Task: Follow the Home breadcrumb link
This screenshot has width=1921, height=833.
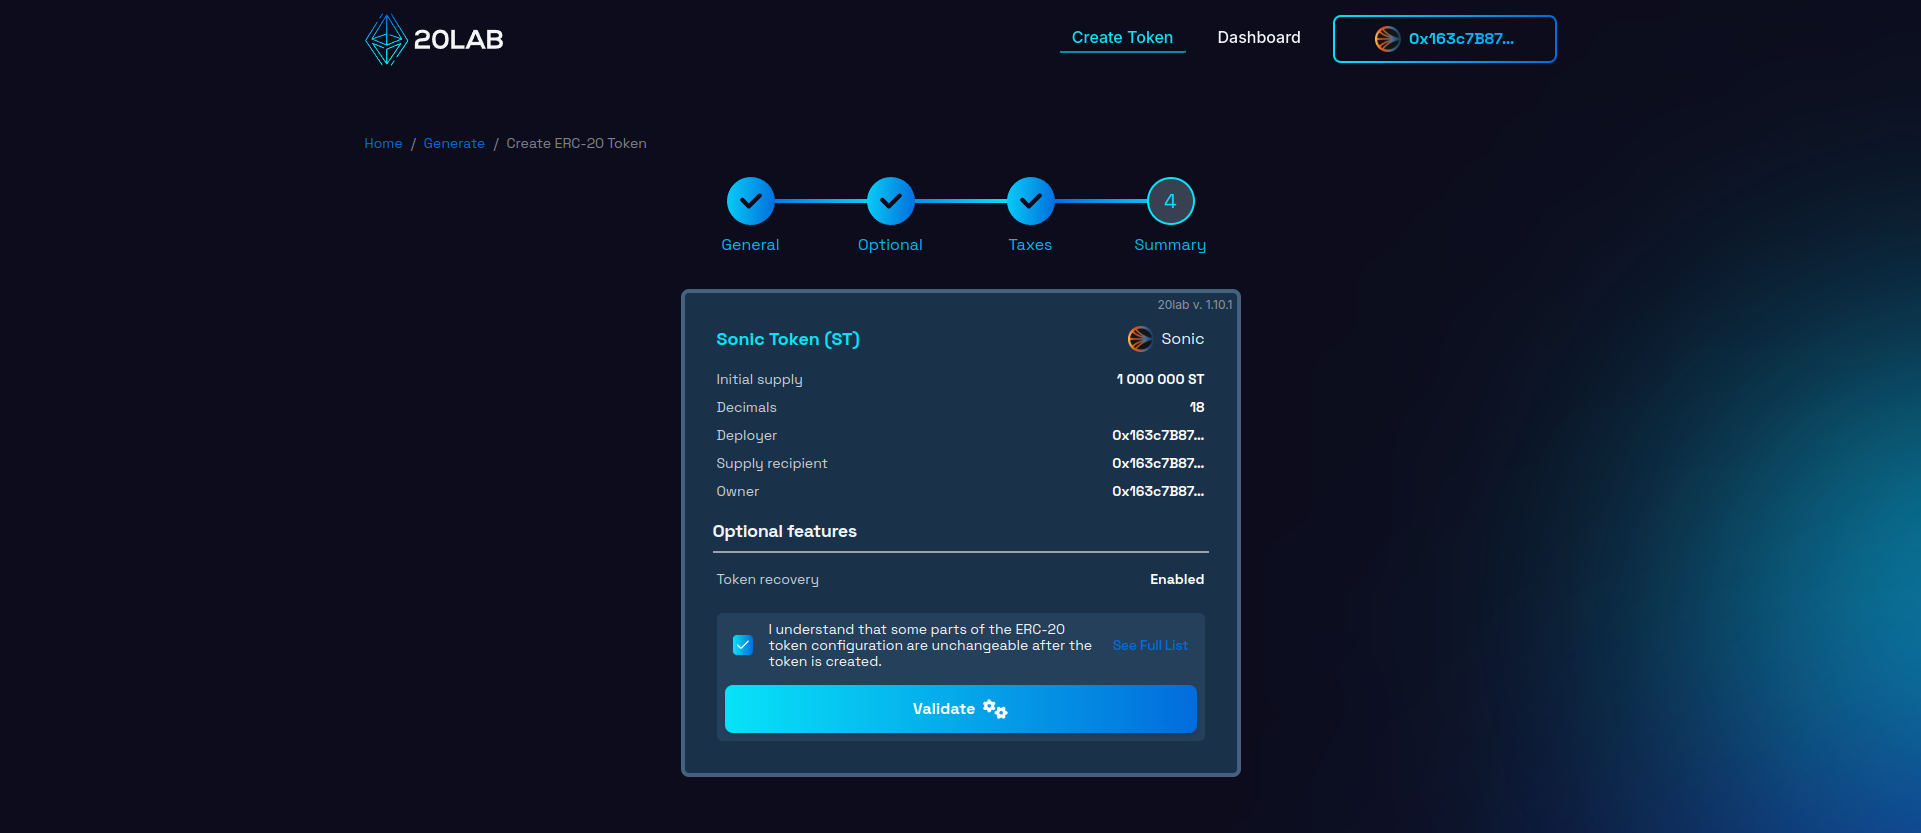Action: point(383,144)
